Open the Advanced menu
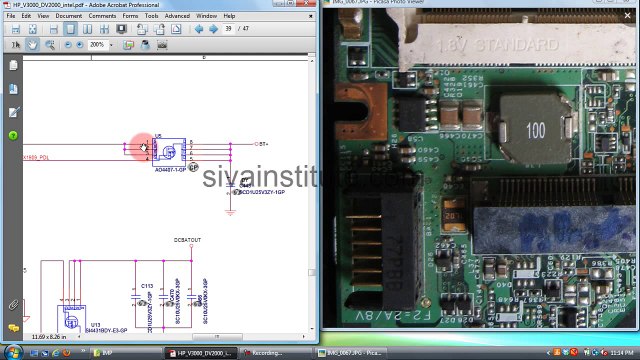 177,16
